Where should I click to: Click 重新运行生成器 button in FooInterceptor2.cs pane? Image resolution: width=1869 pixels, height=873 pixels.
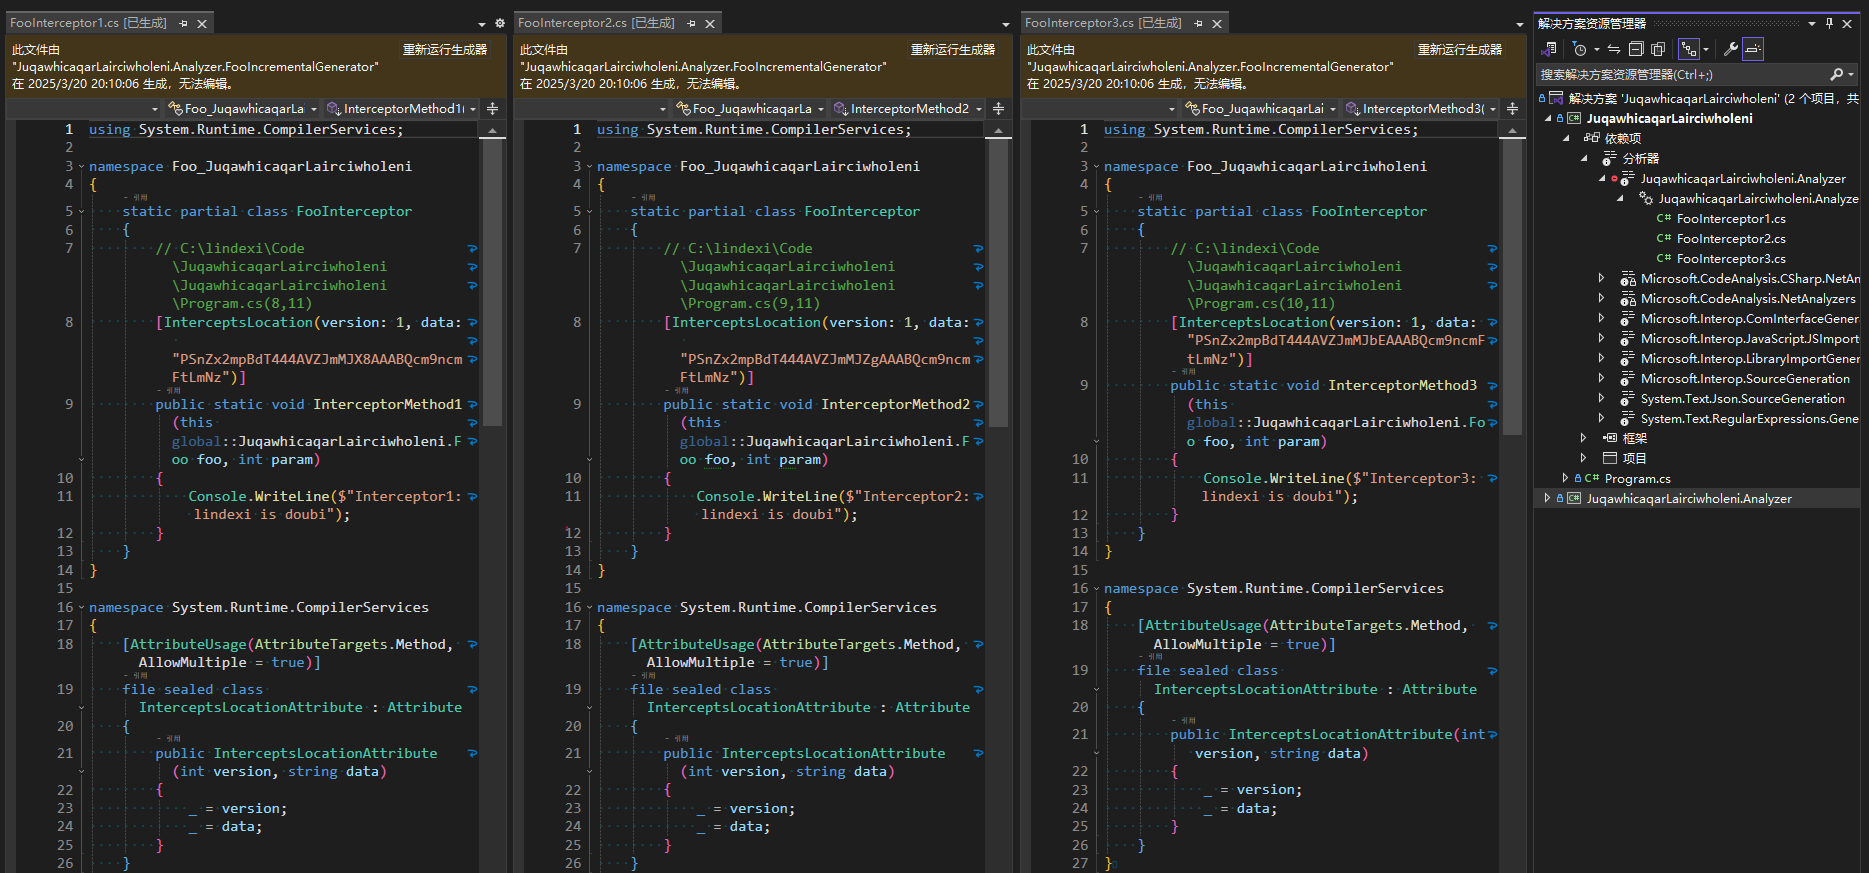point(952,50)
